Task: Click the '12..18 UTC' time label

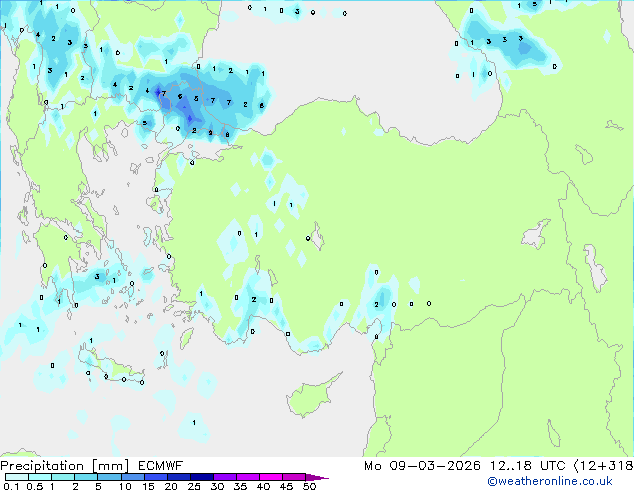Action: [x=528, y=466]
